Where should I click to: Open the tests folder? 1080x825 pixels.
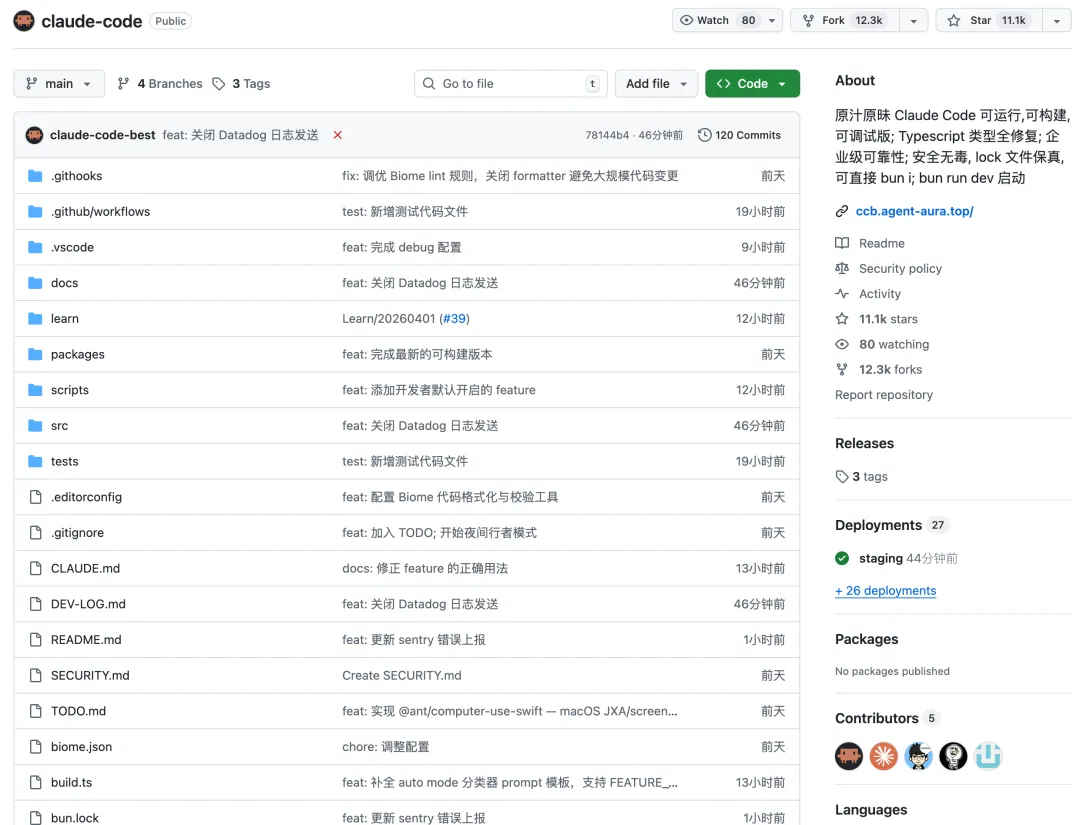point(64,461)
